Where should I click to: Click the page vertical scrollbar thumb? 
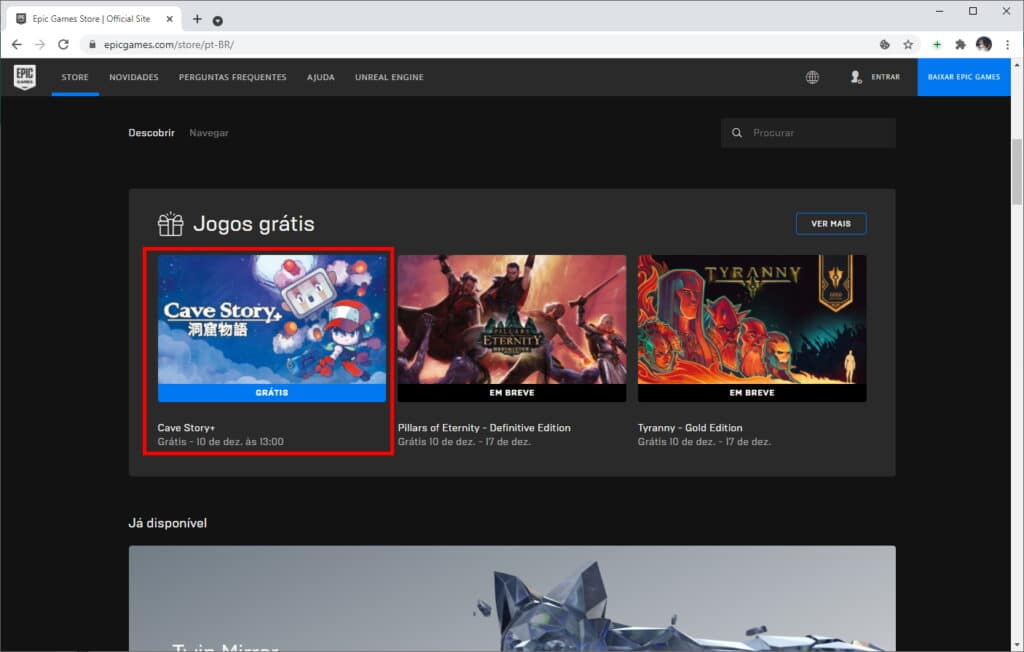(1017, 172)
